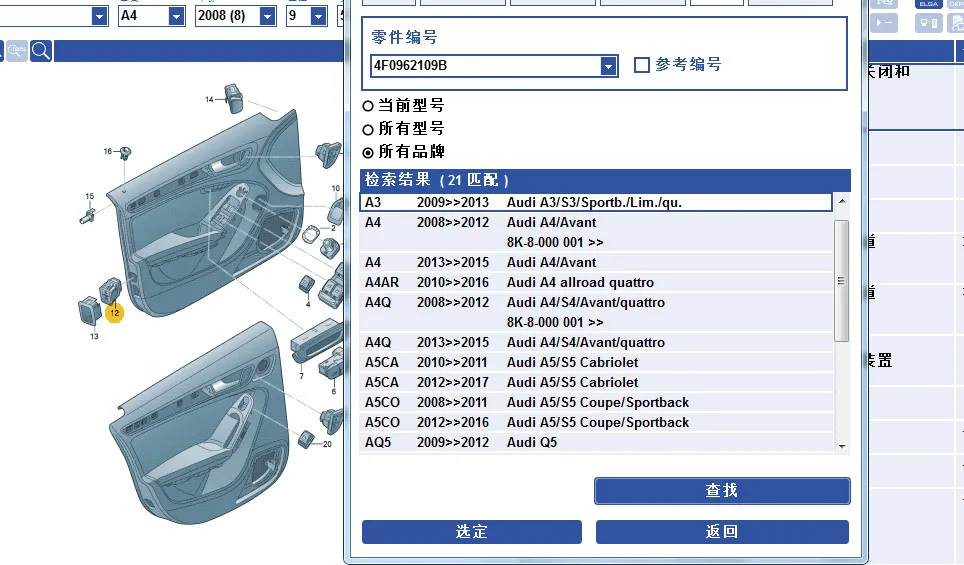This screenshot has width=964, height=565.
Task: Select the A4 2008>>2012 Audi A4/Avant row
Action: point(596,232)
